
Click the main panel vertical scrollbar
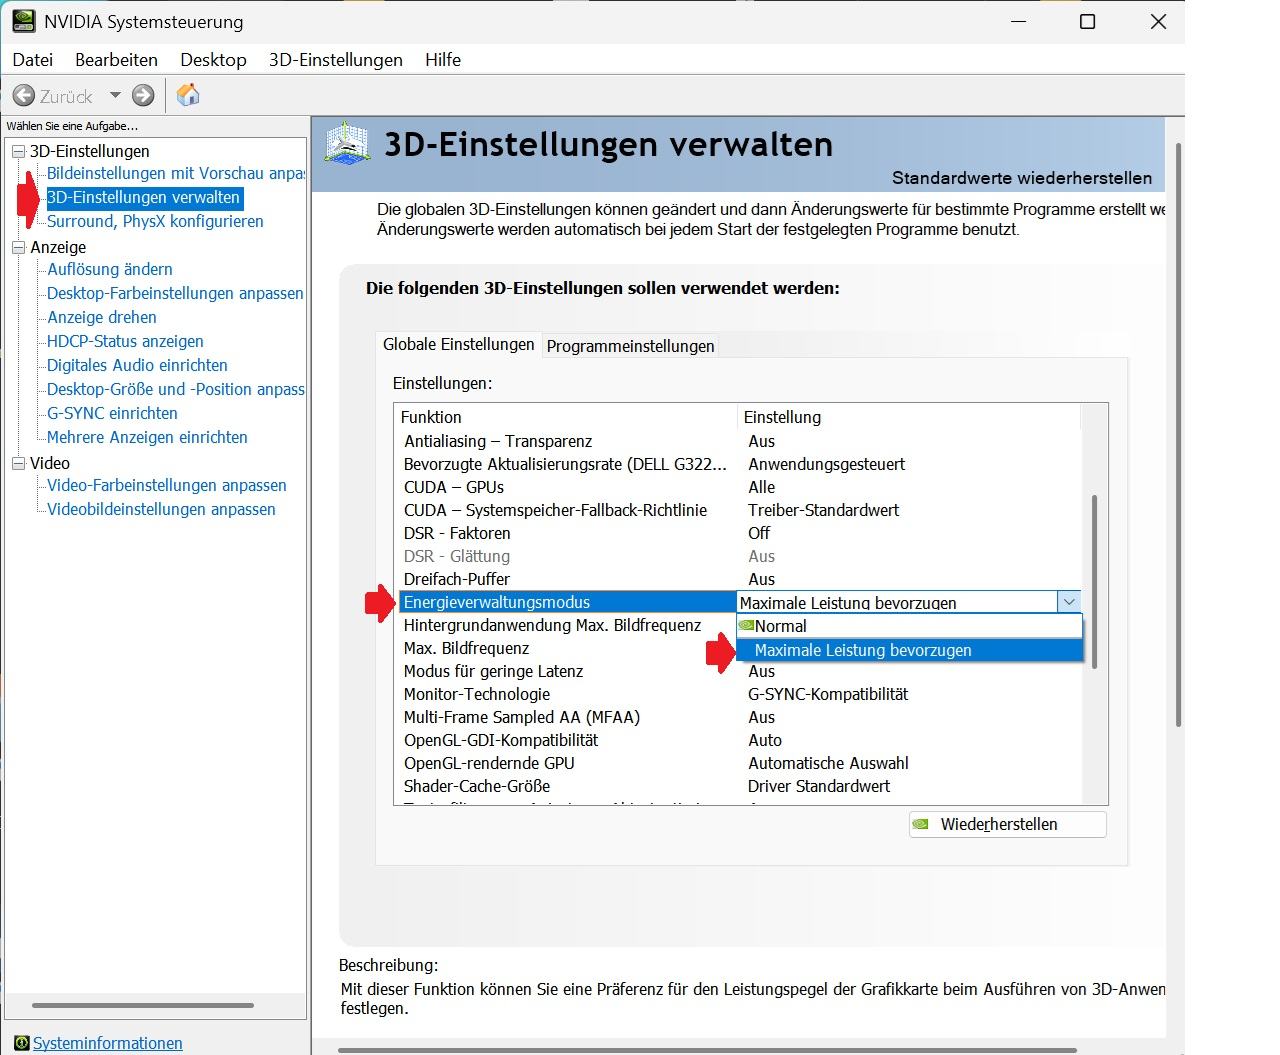[1178, 435]
